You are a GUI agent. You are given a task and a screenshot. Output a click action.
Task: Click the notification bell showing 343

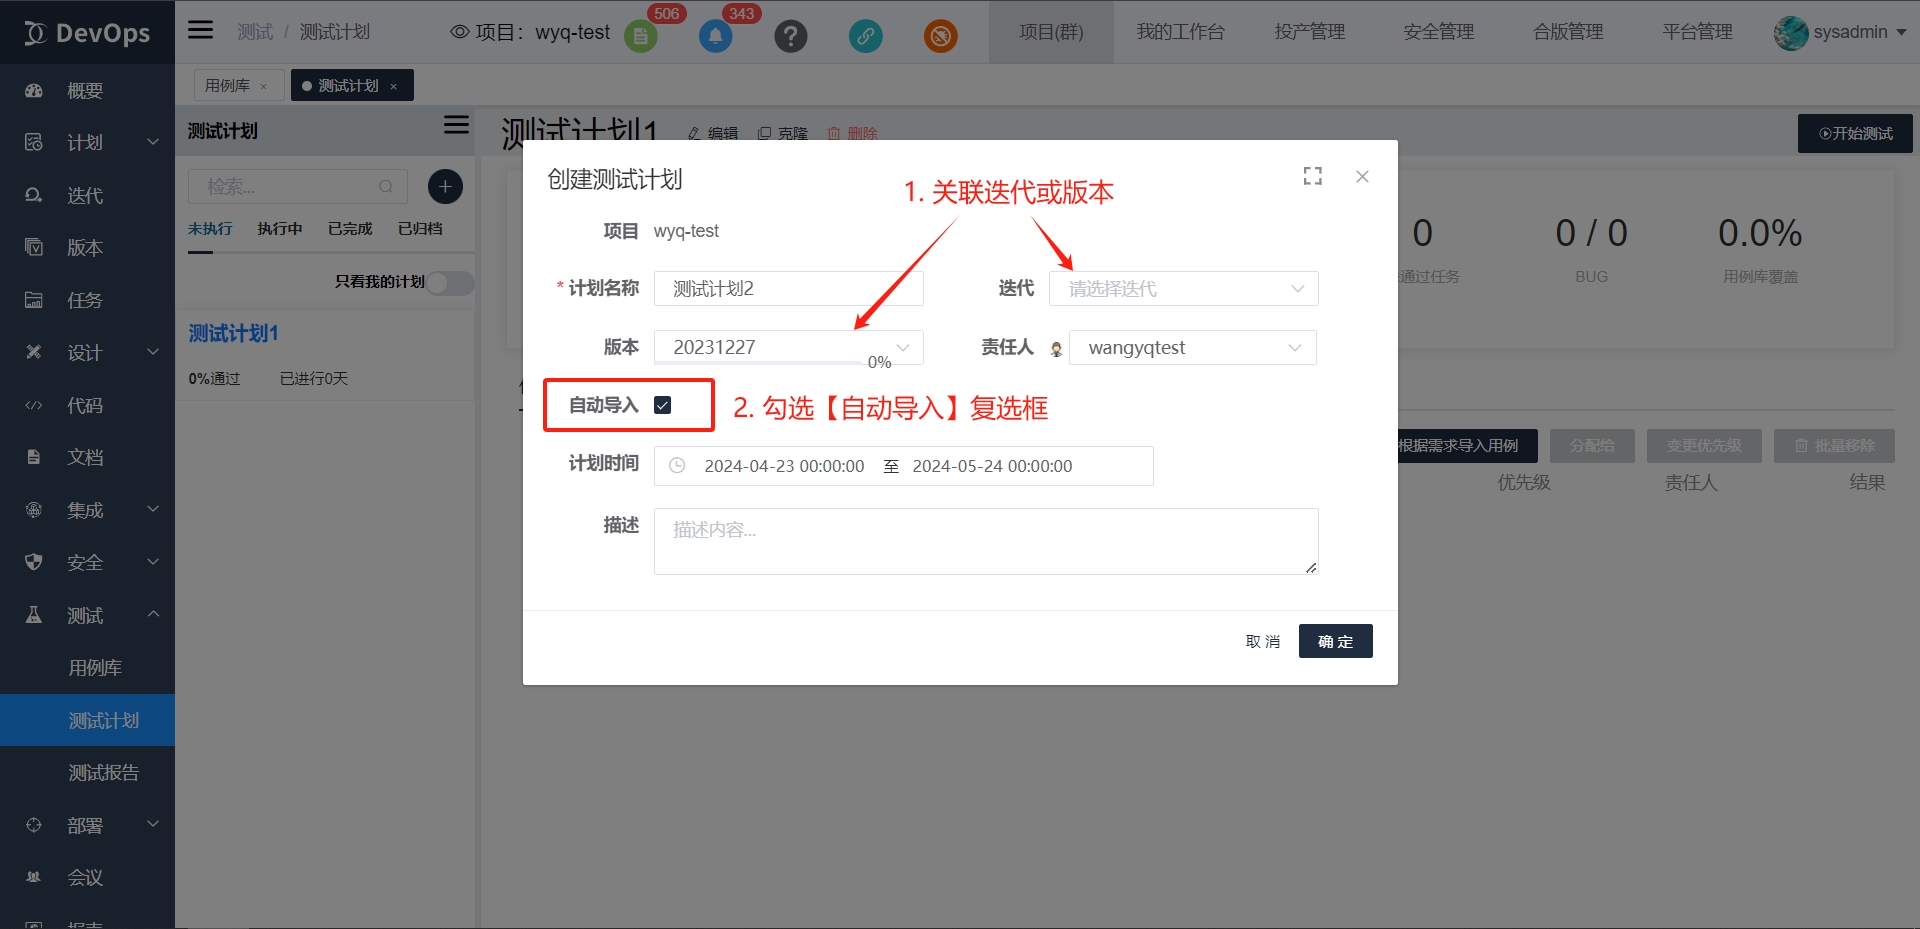click(715, 36)
